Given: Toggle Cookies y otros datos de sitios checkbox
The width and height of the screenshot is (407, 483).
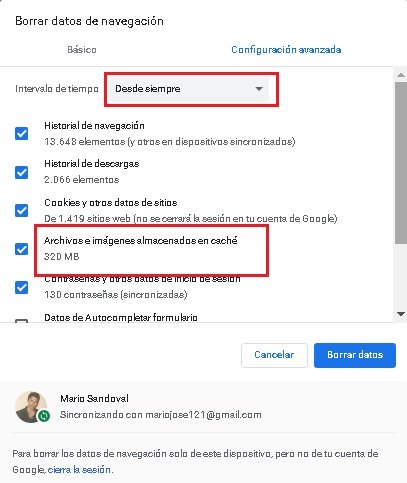Looking at the screenshot, I should pos(22,211).
